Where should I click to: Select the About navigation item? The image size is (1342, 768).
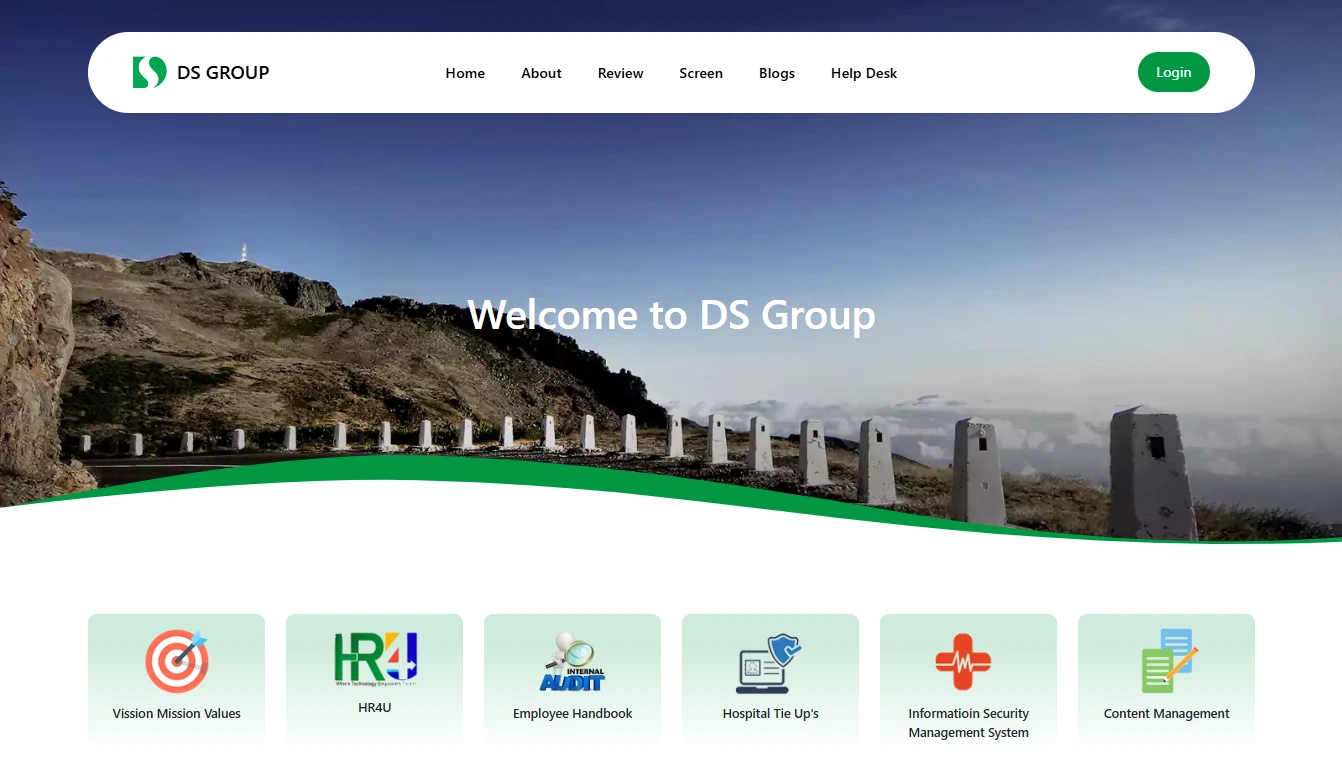point(541,72)
